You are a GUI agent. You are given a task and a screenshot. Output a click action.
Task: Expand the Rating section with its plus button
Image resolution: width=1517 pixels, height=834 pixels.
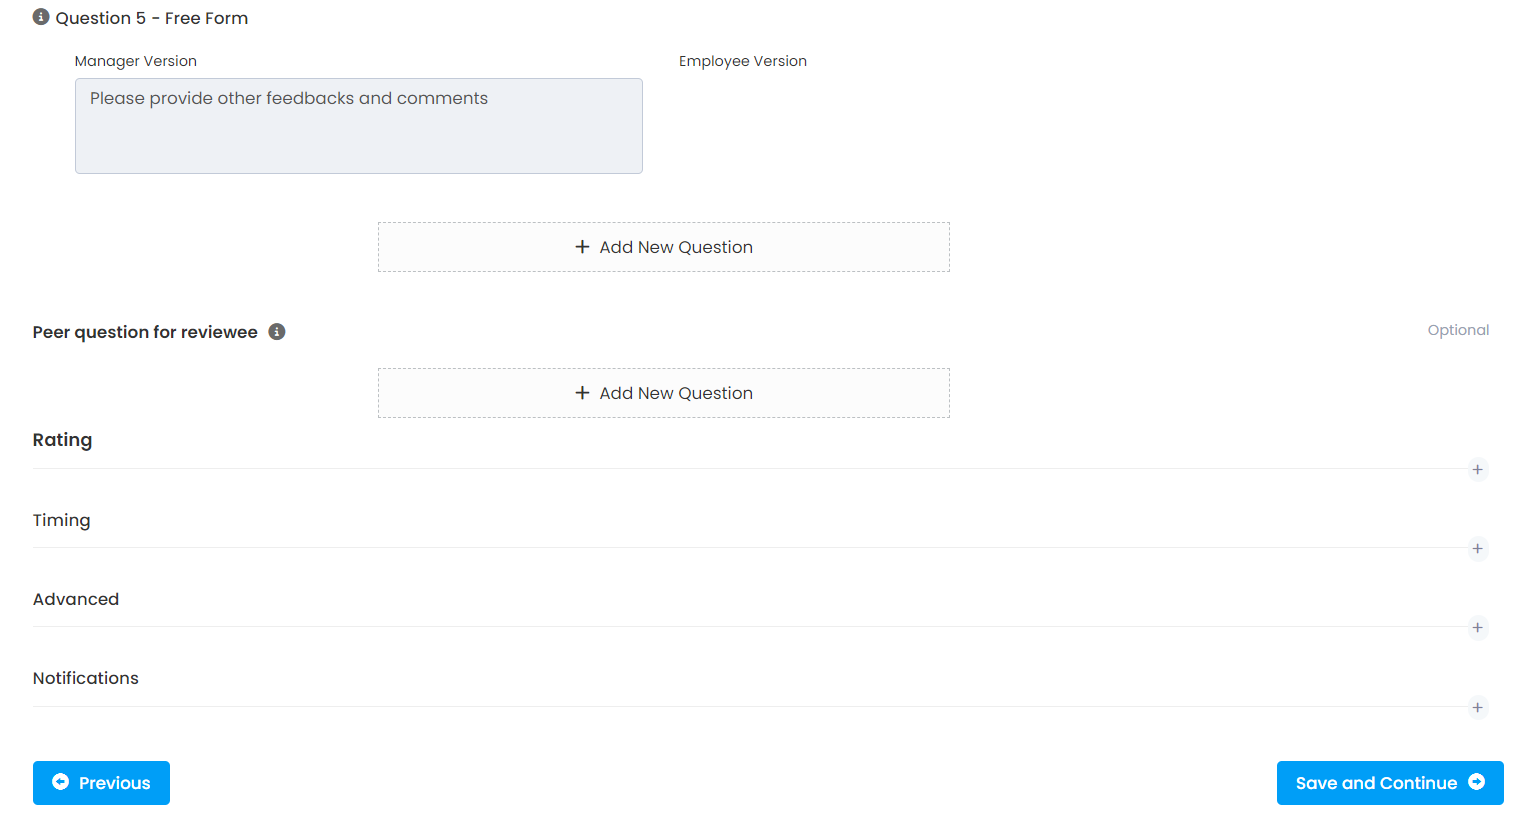coord(1477,470)
